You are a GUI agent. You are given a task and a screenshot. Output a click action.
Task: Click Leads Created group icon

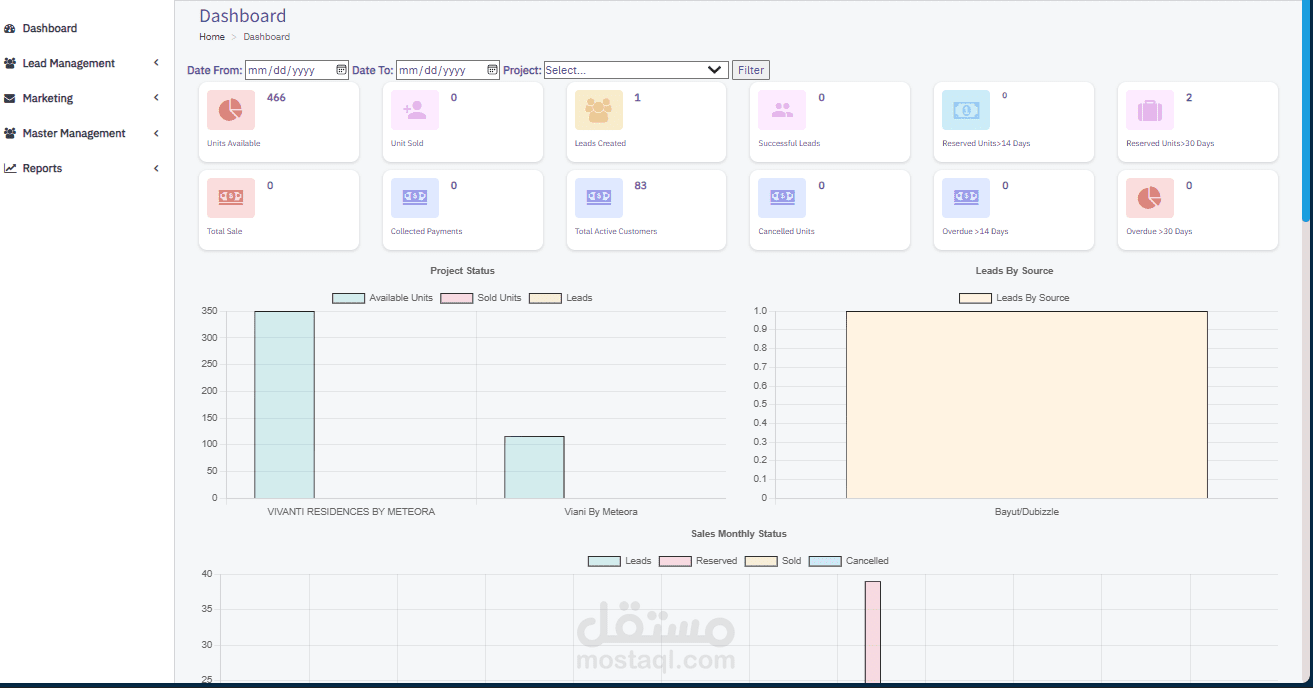pyautogui.click(x=599, y=110)
